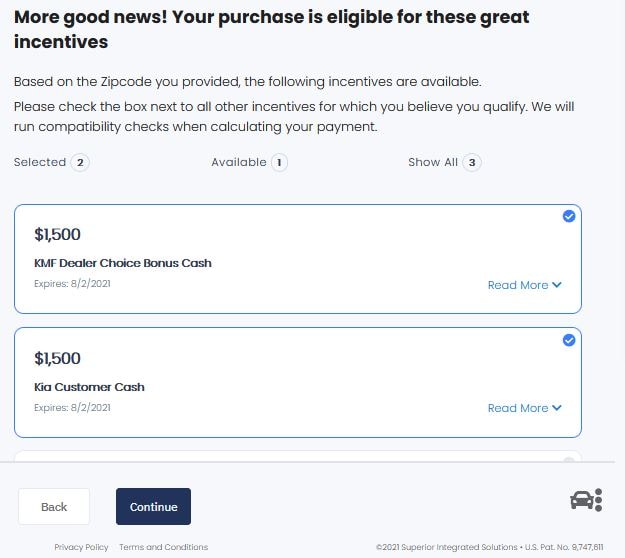Open the Terms and Conditions link
Screen dimensions: 625x558
(163, 547)
